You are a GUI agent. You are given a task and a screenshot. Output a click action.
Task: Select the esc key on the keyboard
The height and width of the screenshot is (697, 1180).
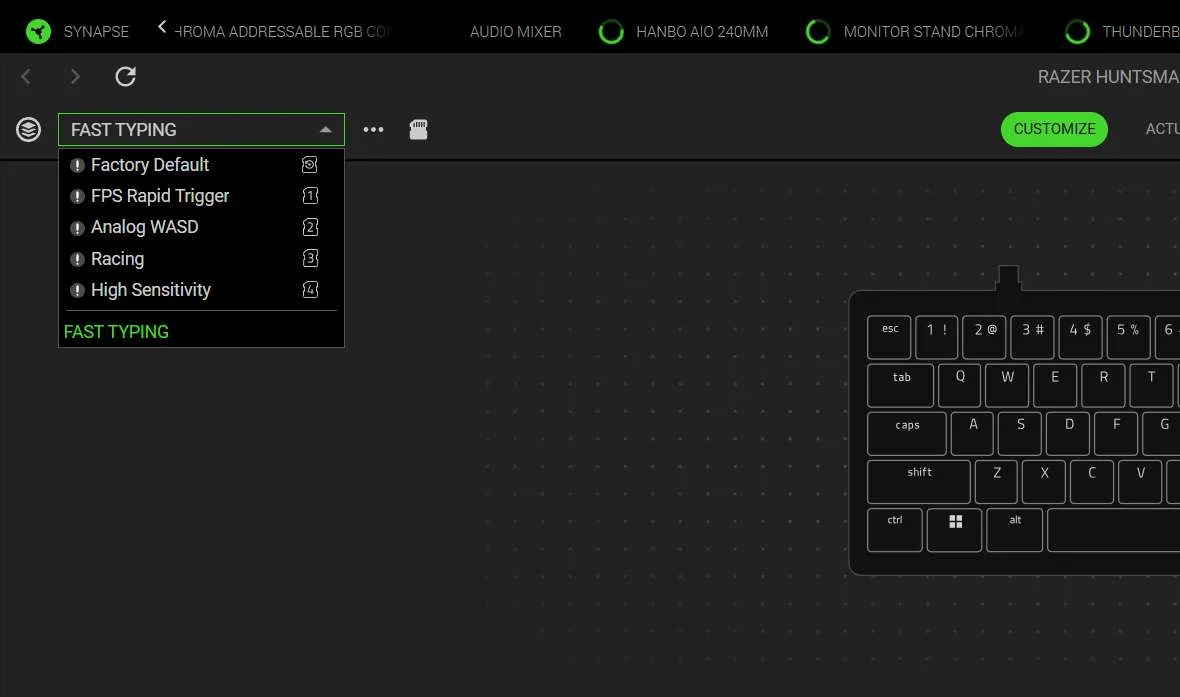pyautogui.click(x=890, y=337)
